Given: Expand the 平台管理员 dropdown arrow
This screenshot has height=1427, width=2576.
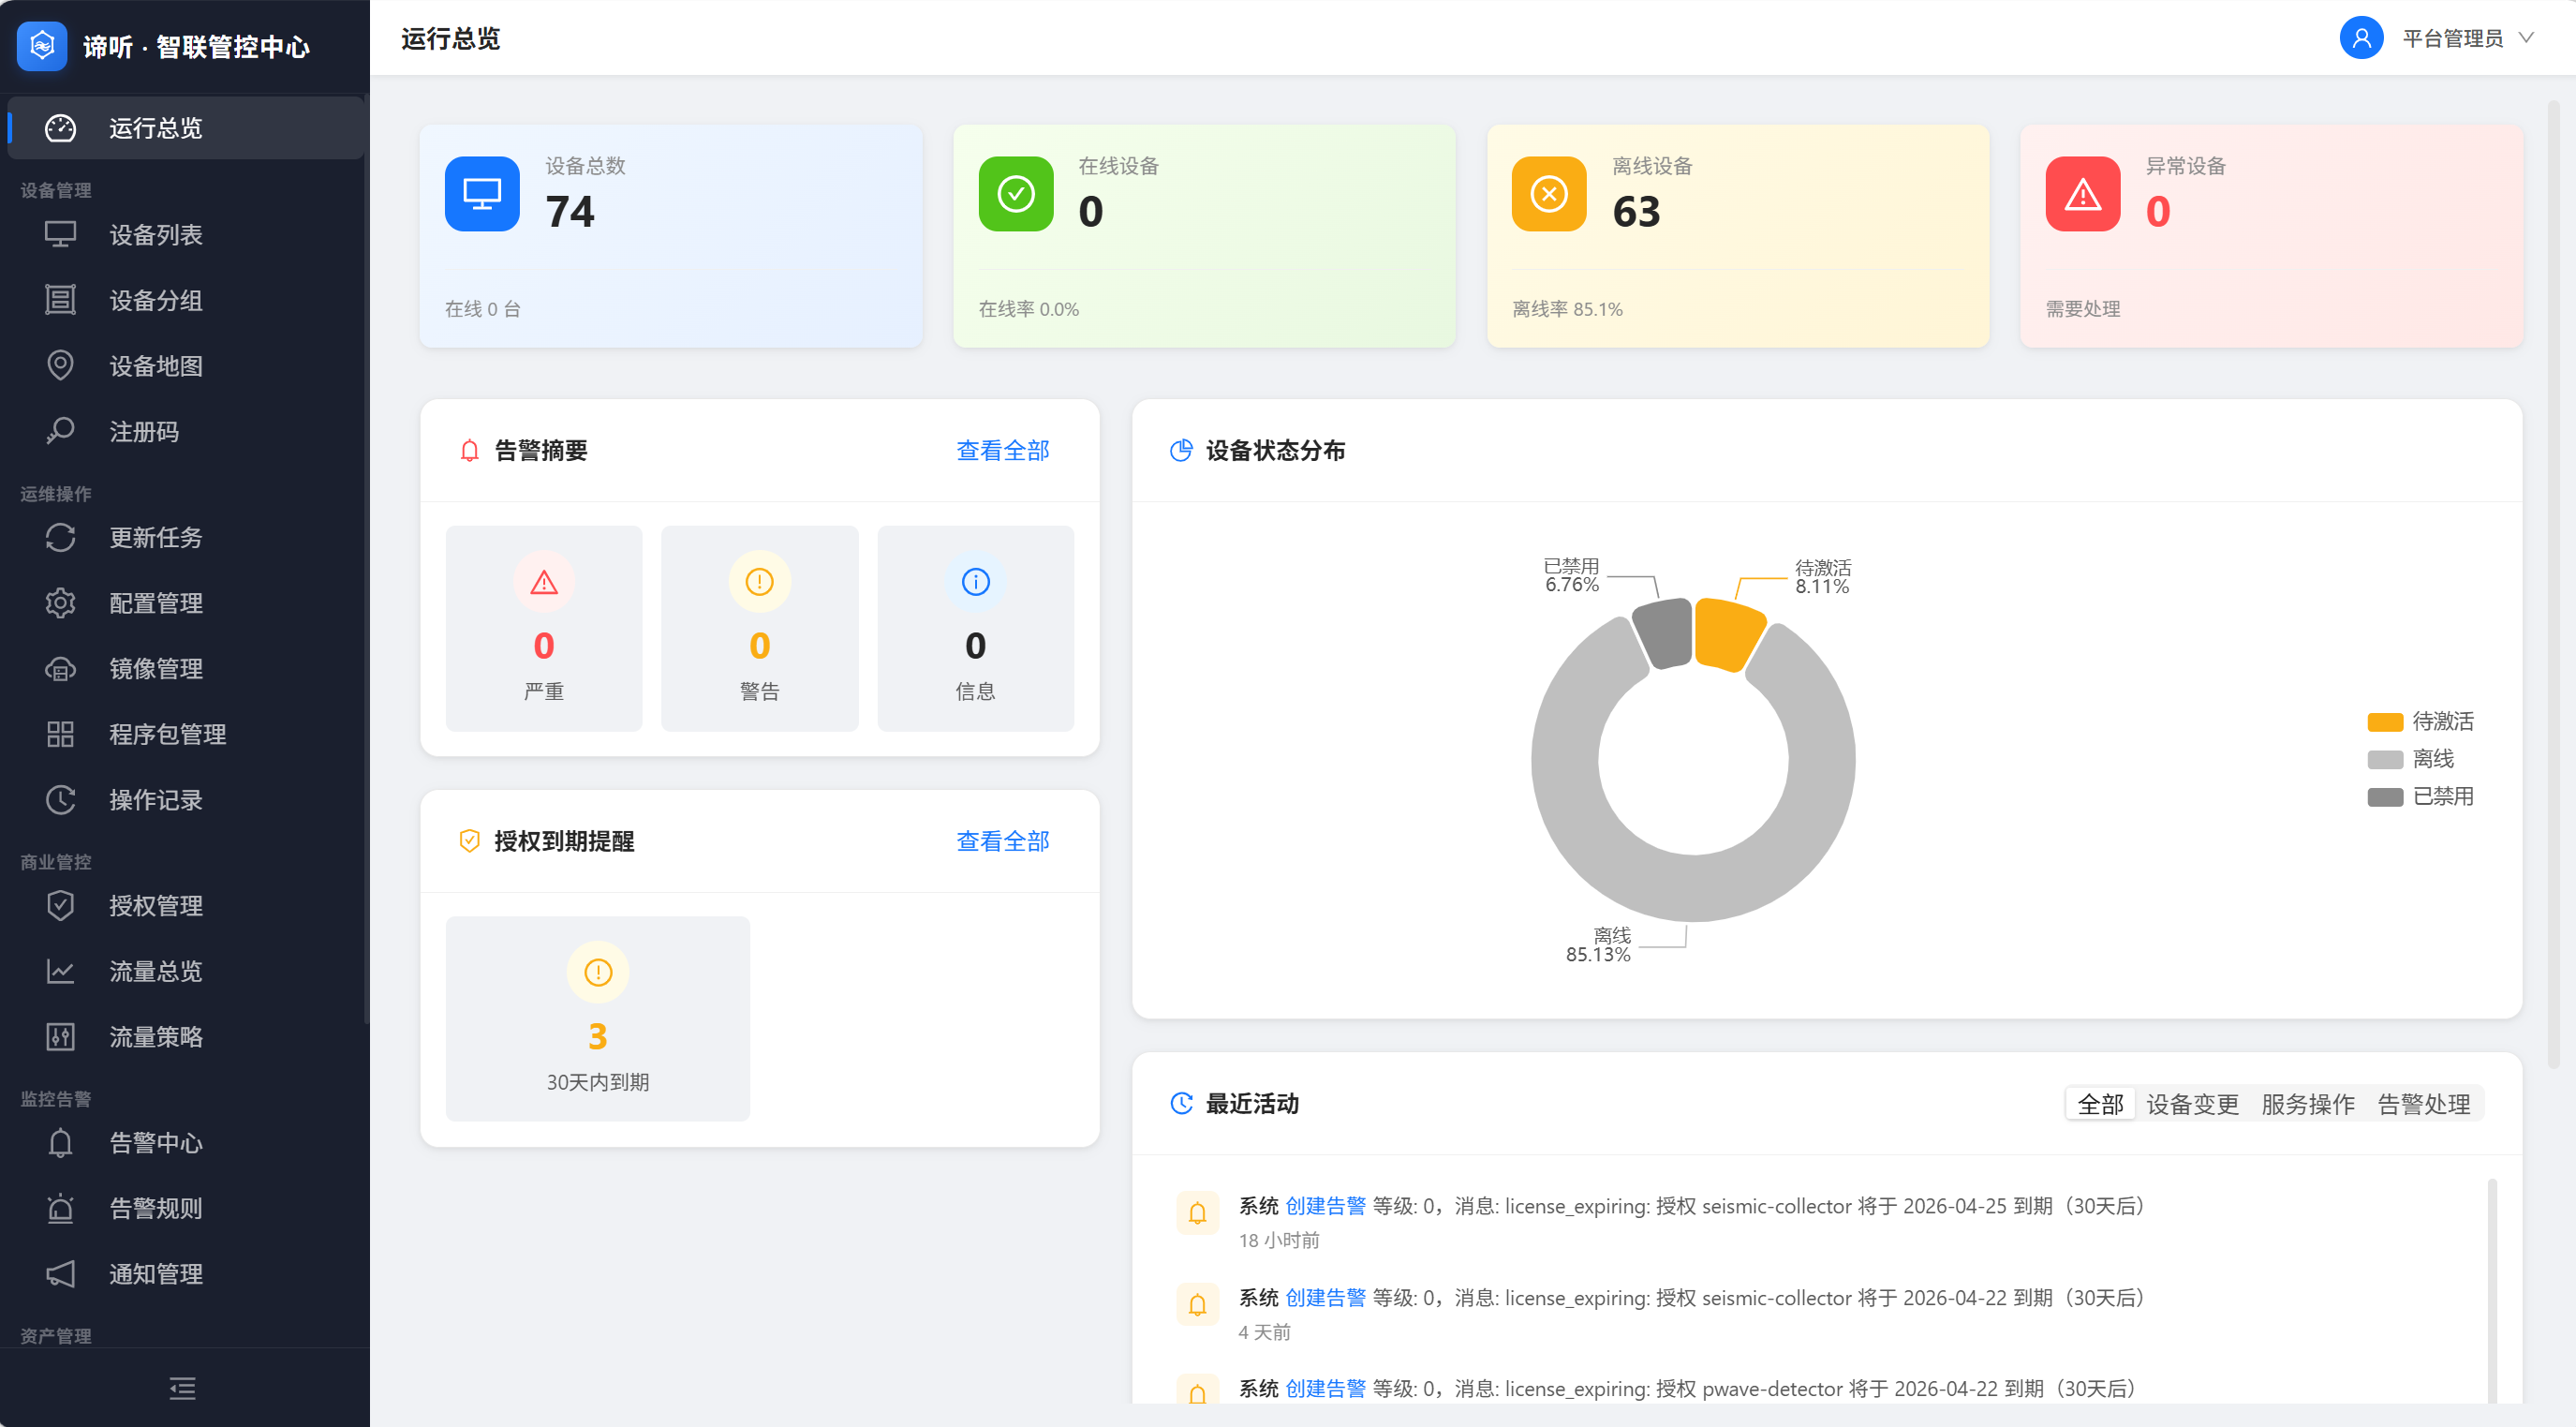Looking at the screenshot, I should click(2527, 38).
